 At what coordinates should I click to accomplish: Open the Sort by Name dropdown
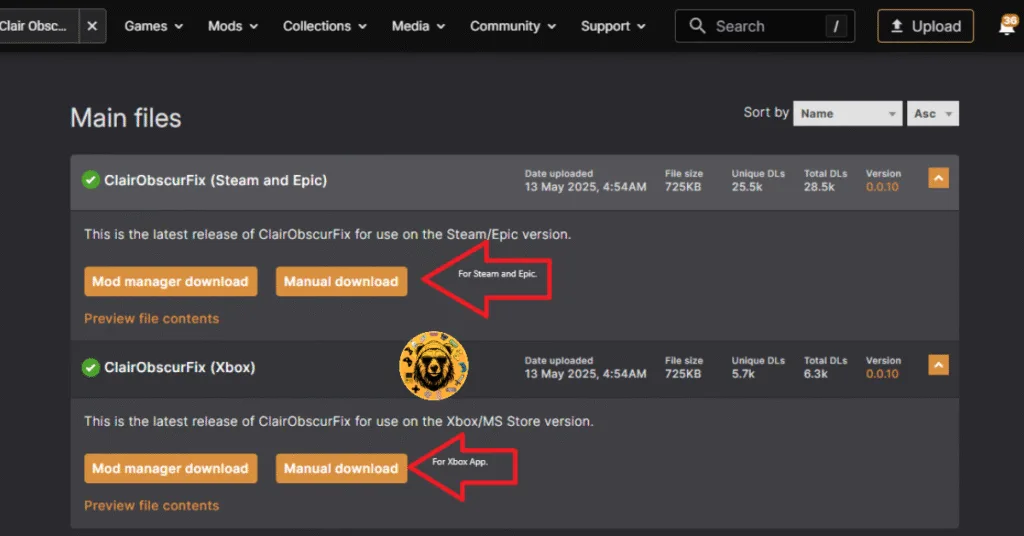848,114
